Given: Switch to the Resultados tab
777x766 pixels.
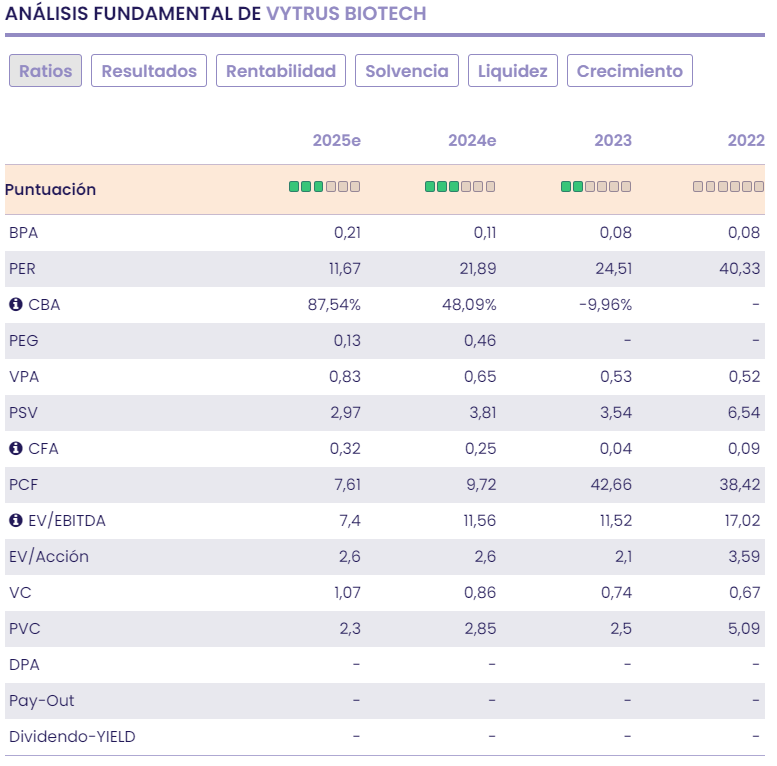Looking at the screenshot, I should coord(149,71).
